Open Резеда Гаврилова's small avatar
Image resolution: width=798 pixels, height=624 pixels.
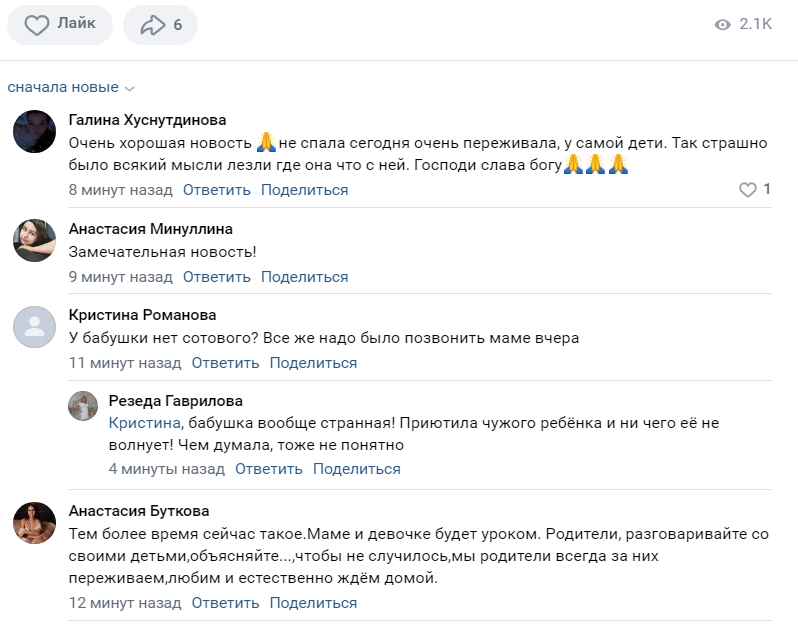click(82, 406)
